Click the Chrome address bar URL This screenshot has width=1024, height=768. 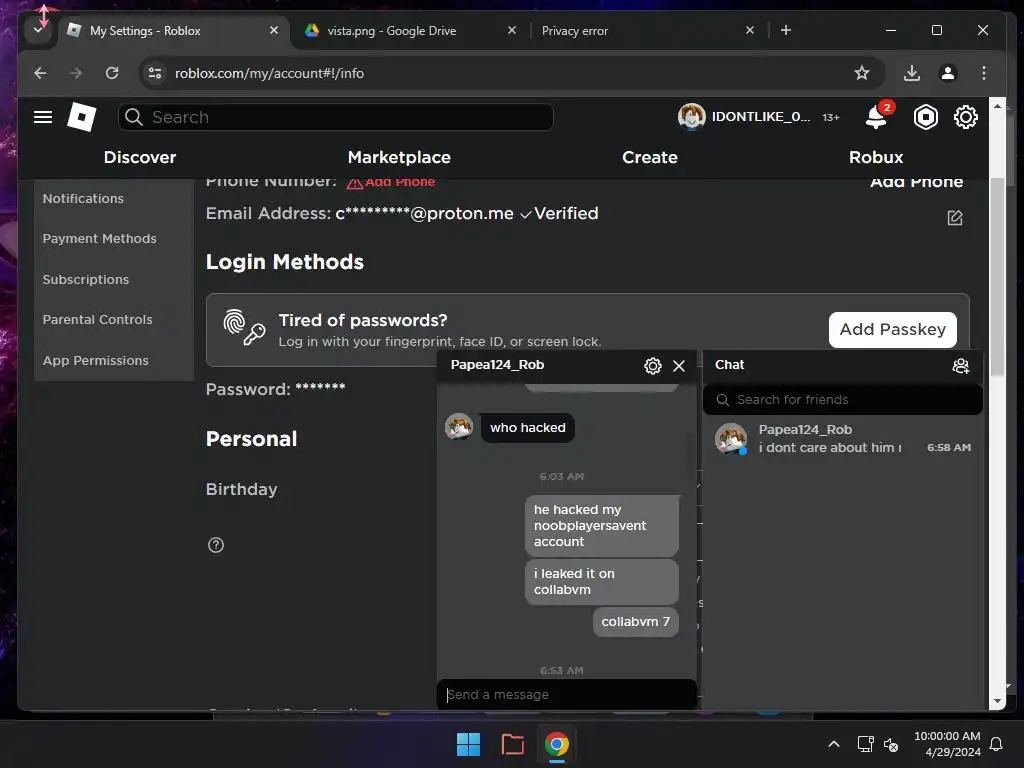[269, 73]
